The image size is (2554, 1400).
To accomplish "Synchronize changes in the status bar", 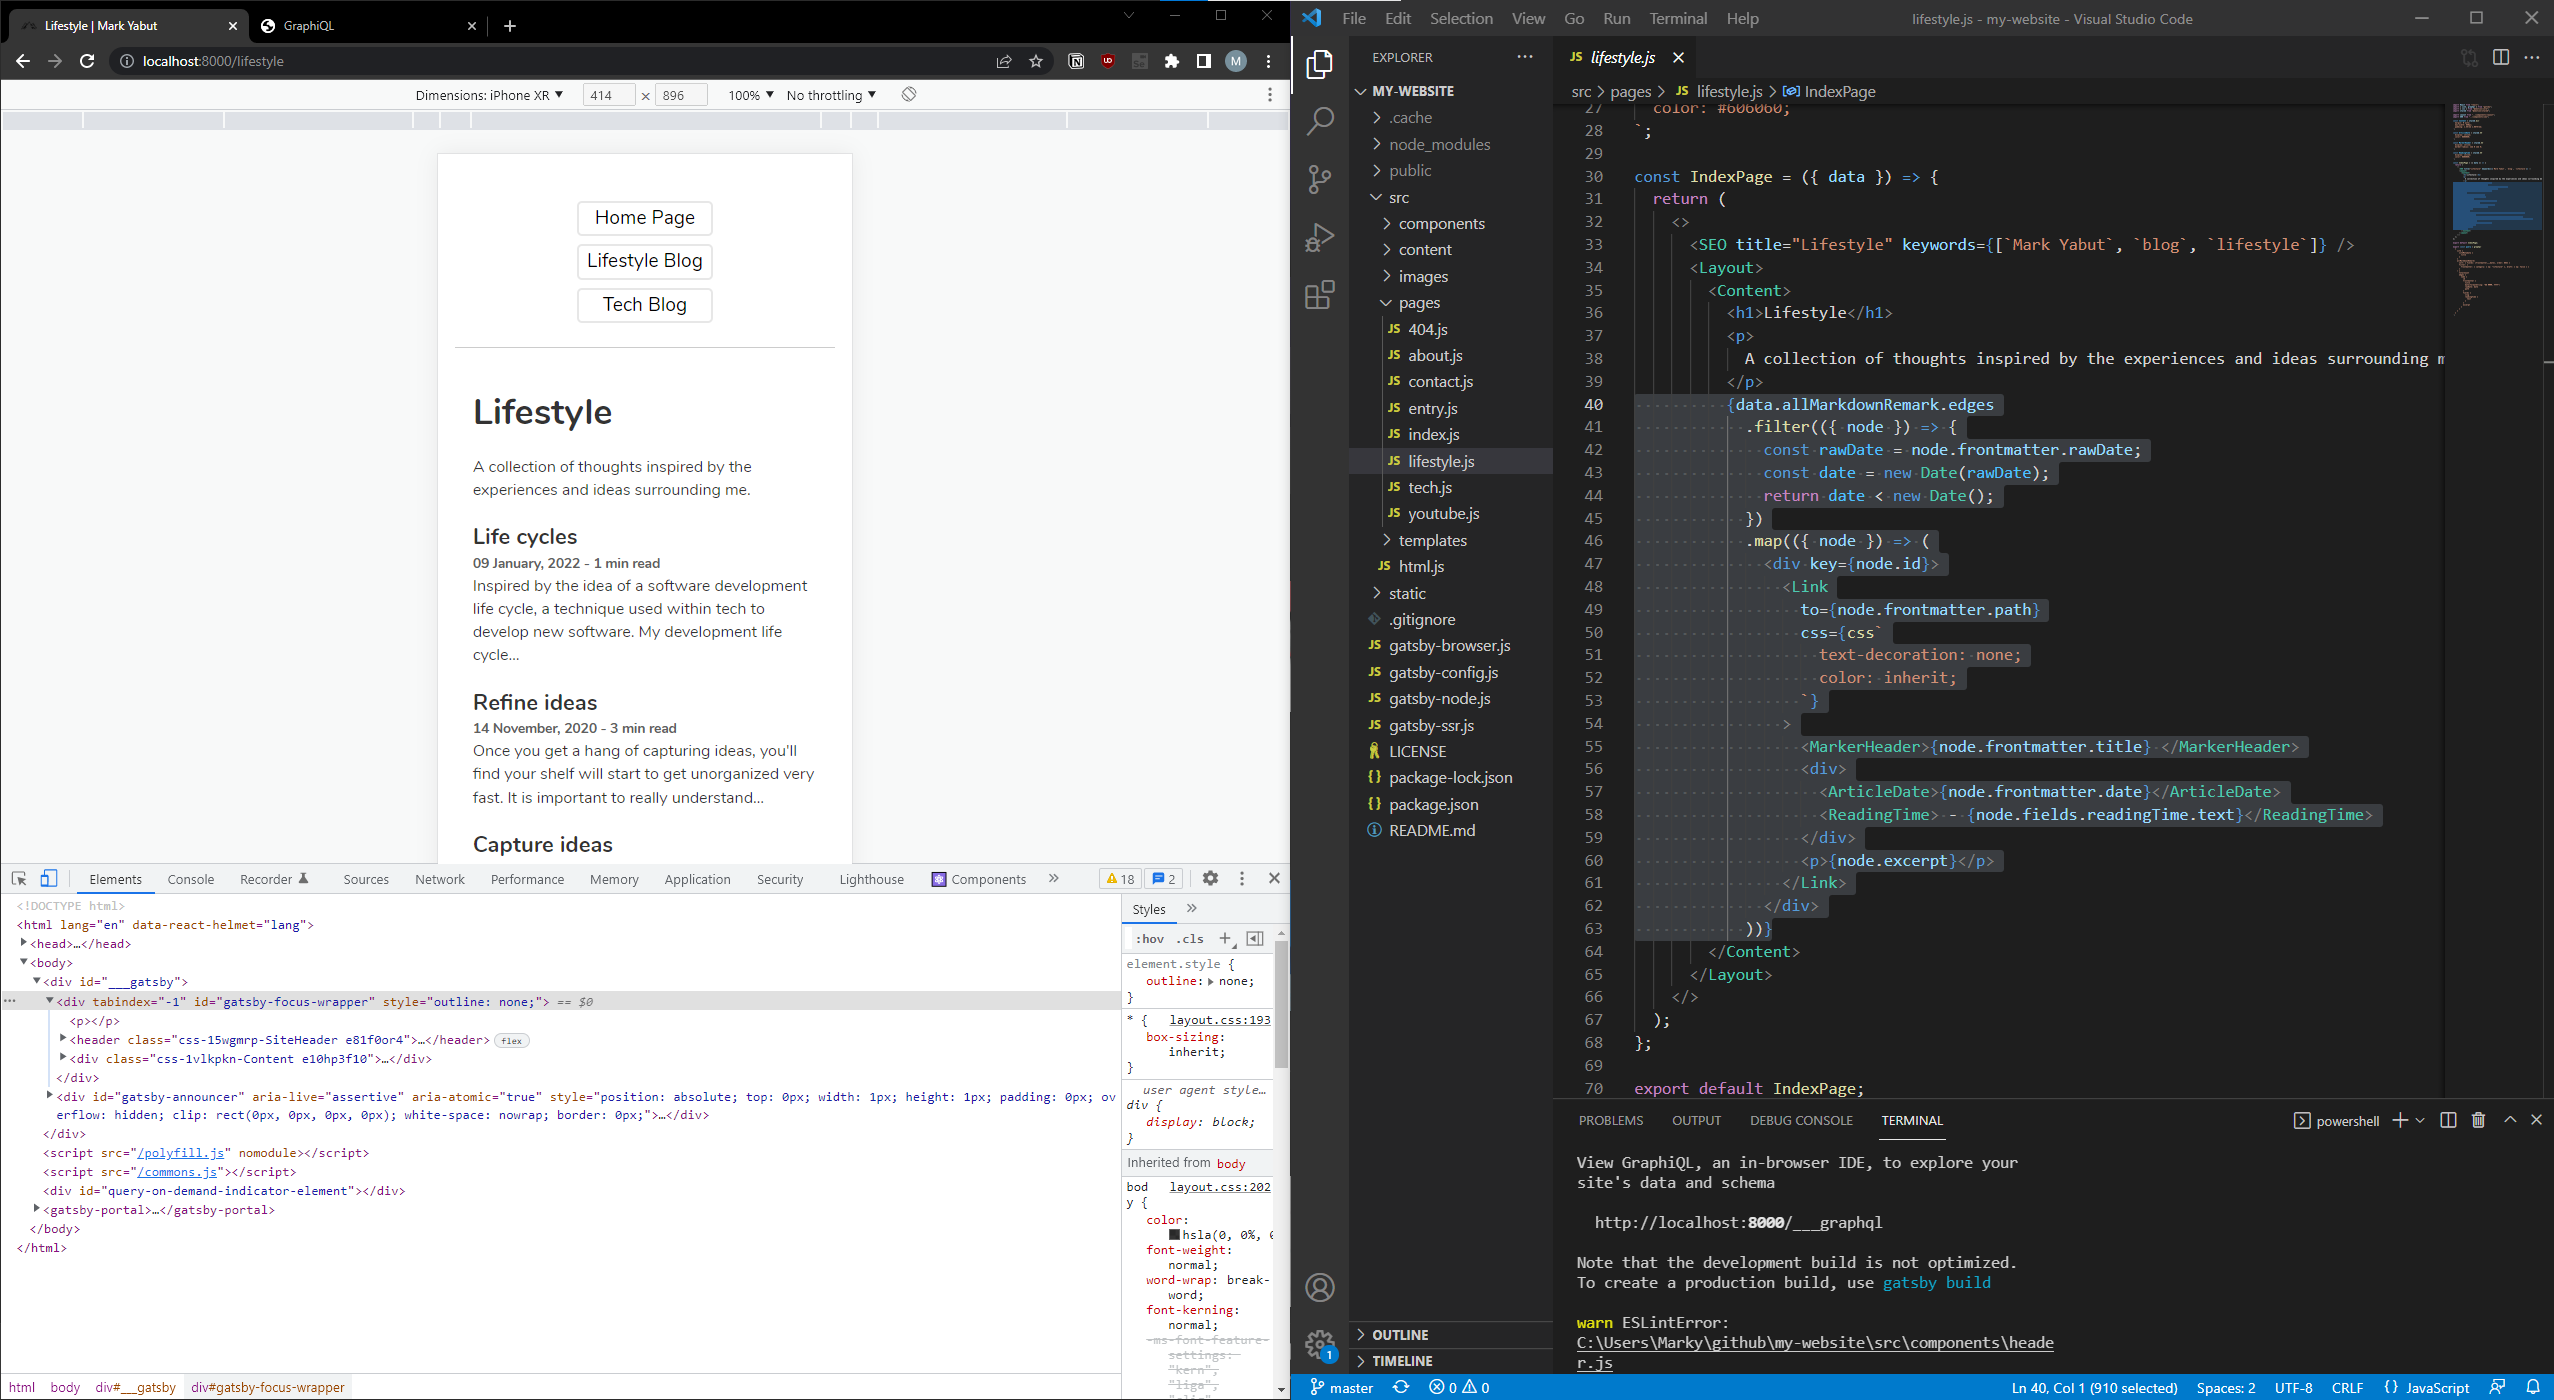I will click(x=1400, y=1387).
